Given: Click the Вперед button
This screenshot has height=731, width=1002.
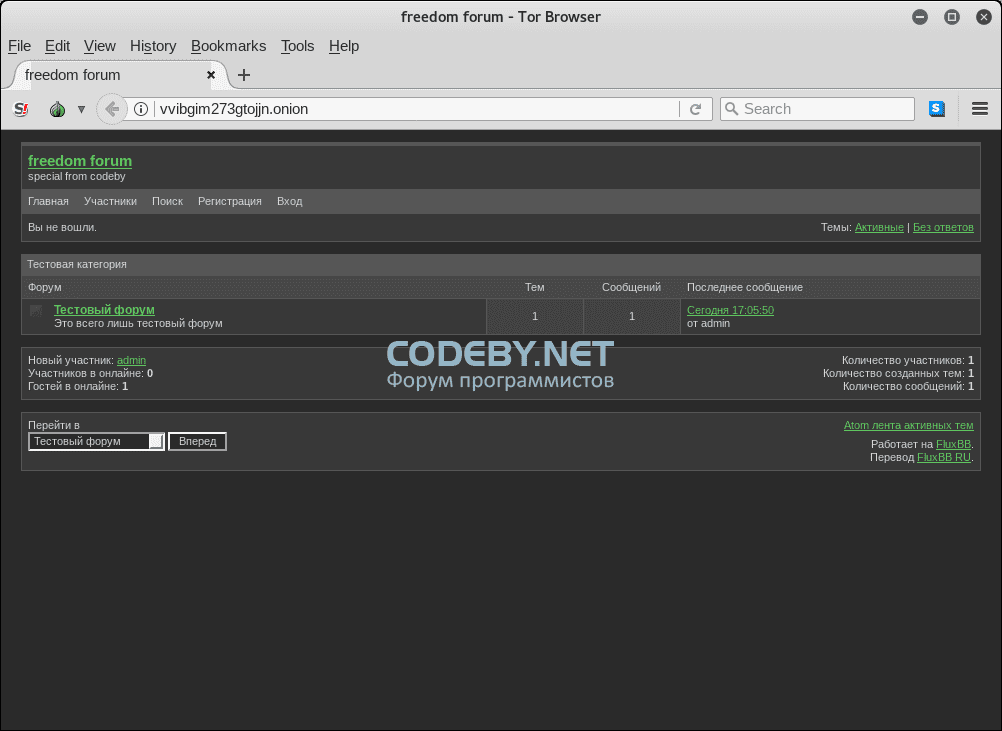Looking at the screenshot, I should 197,442.
